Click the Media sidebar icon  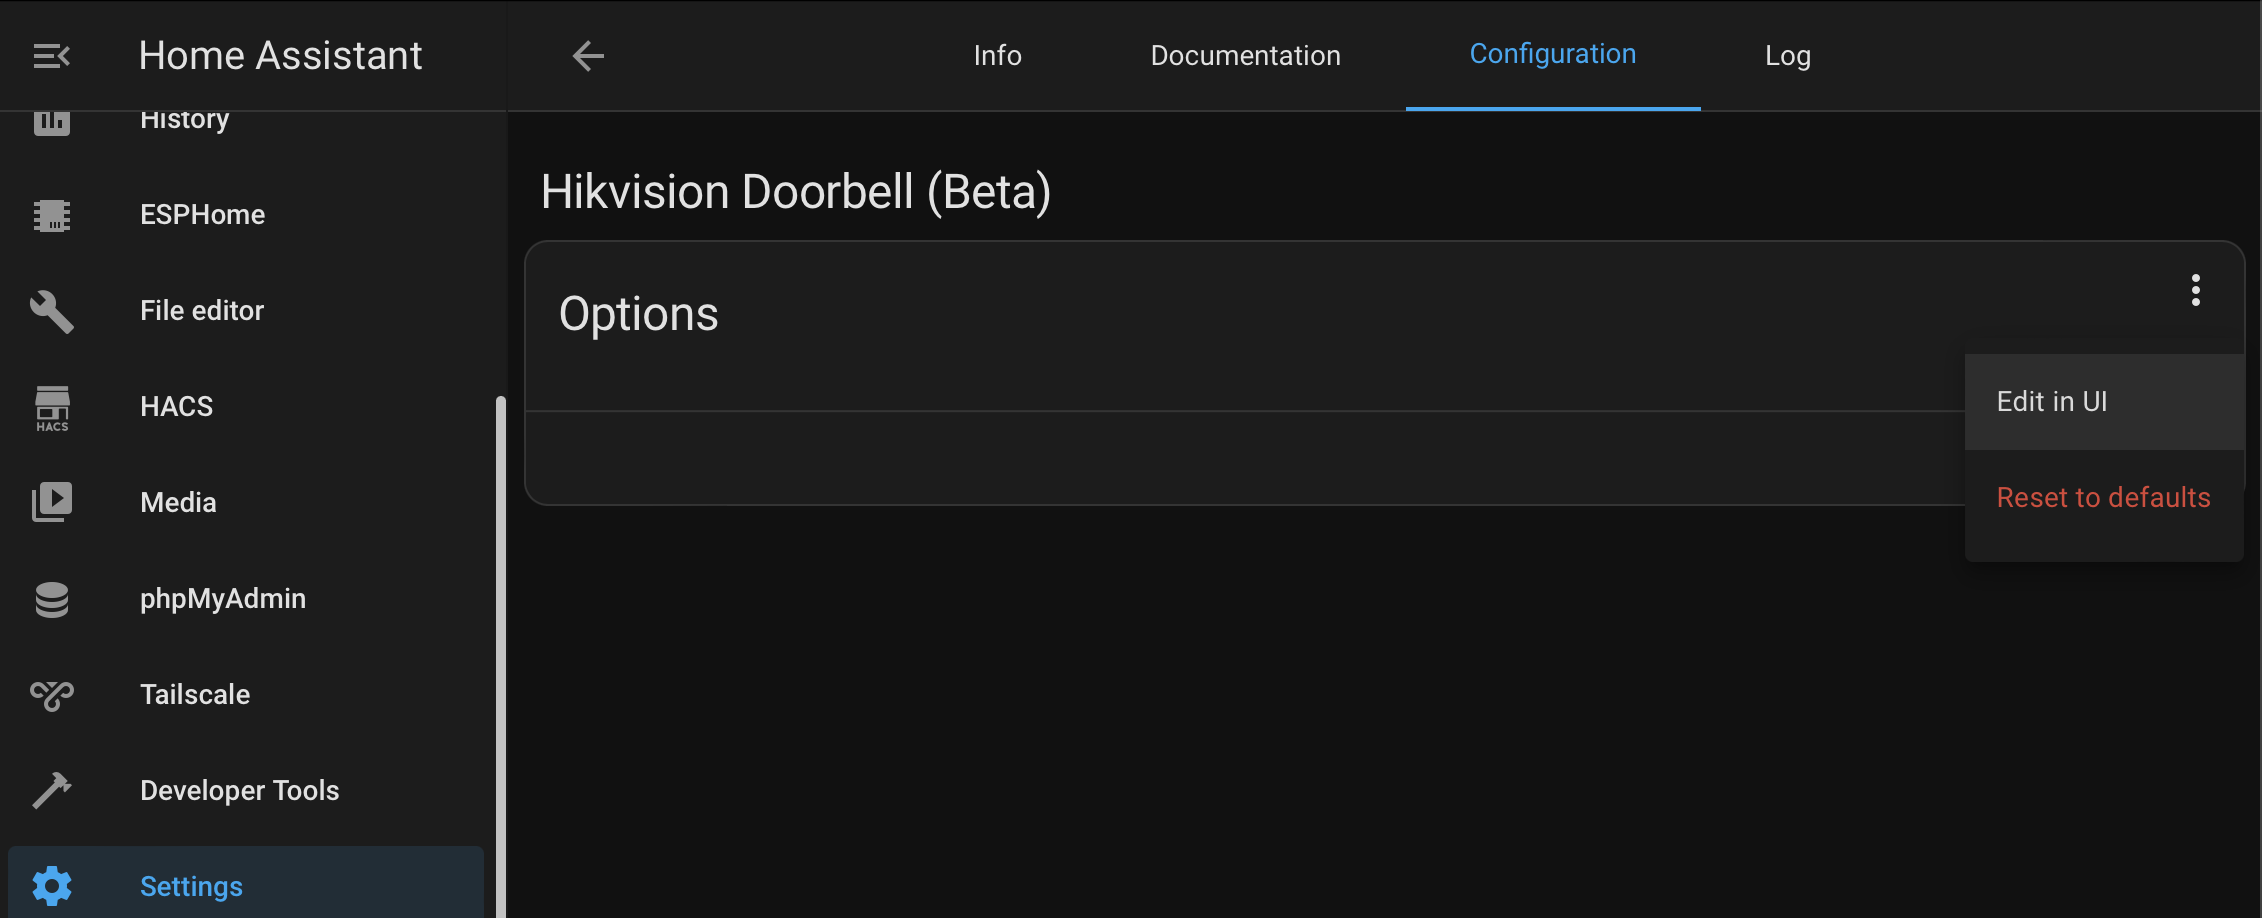(x=51, y=501)
